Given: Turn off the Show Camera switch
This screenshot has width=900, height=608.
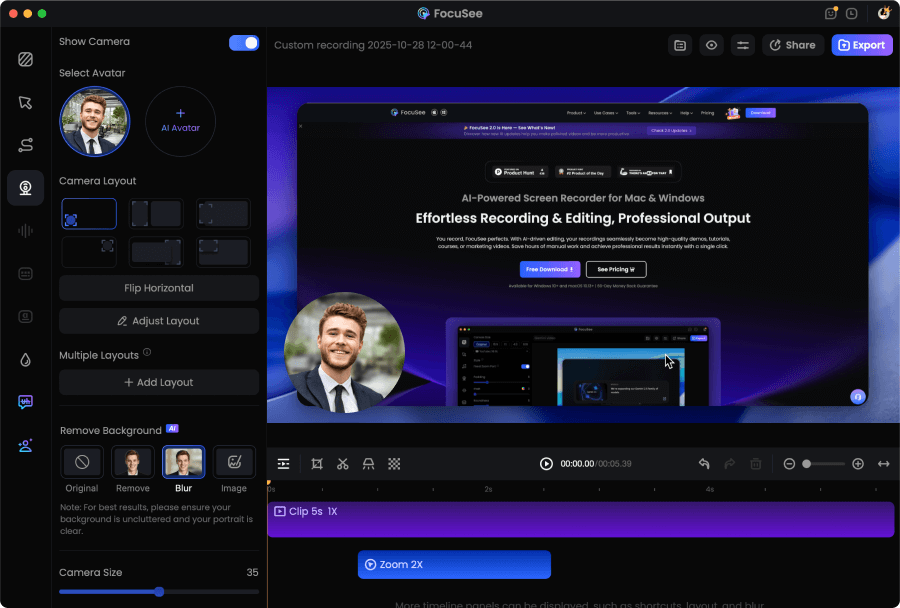Looking at the screenshot, I should click(243, 42).
